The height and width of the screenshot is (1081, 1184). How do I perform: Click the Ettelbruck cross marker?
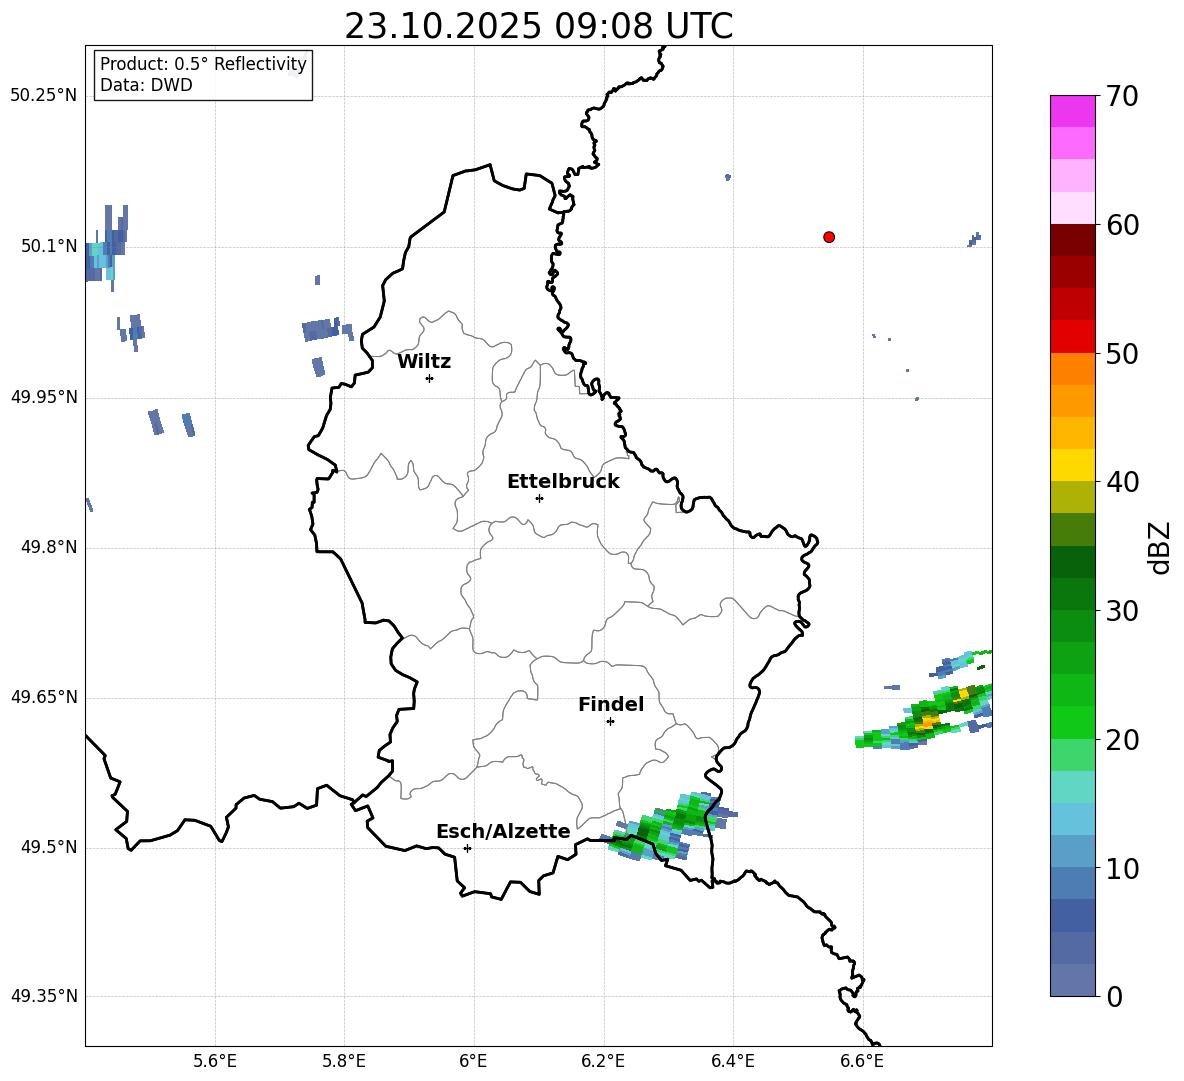coord(539,498)
